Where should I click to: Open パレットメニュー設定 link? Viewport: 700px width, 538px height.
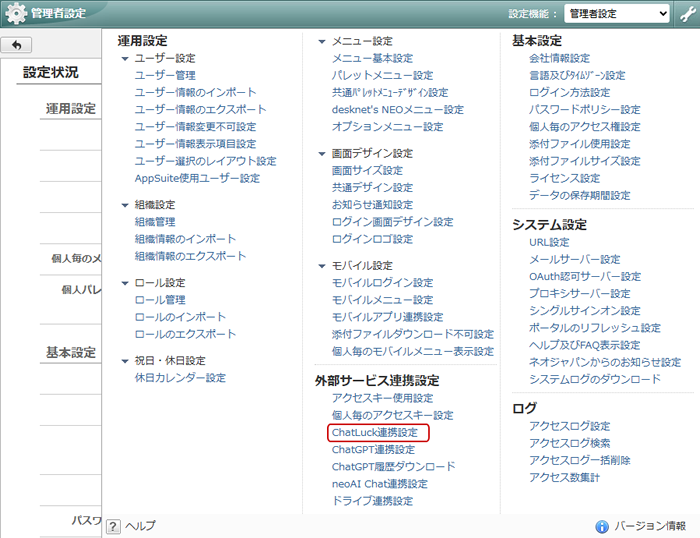(383, 75)
